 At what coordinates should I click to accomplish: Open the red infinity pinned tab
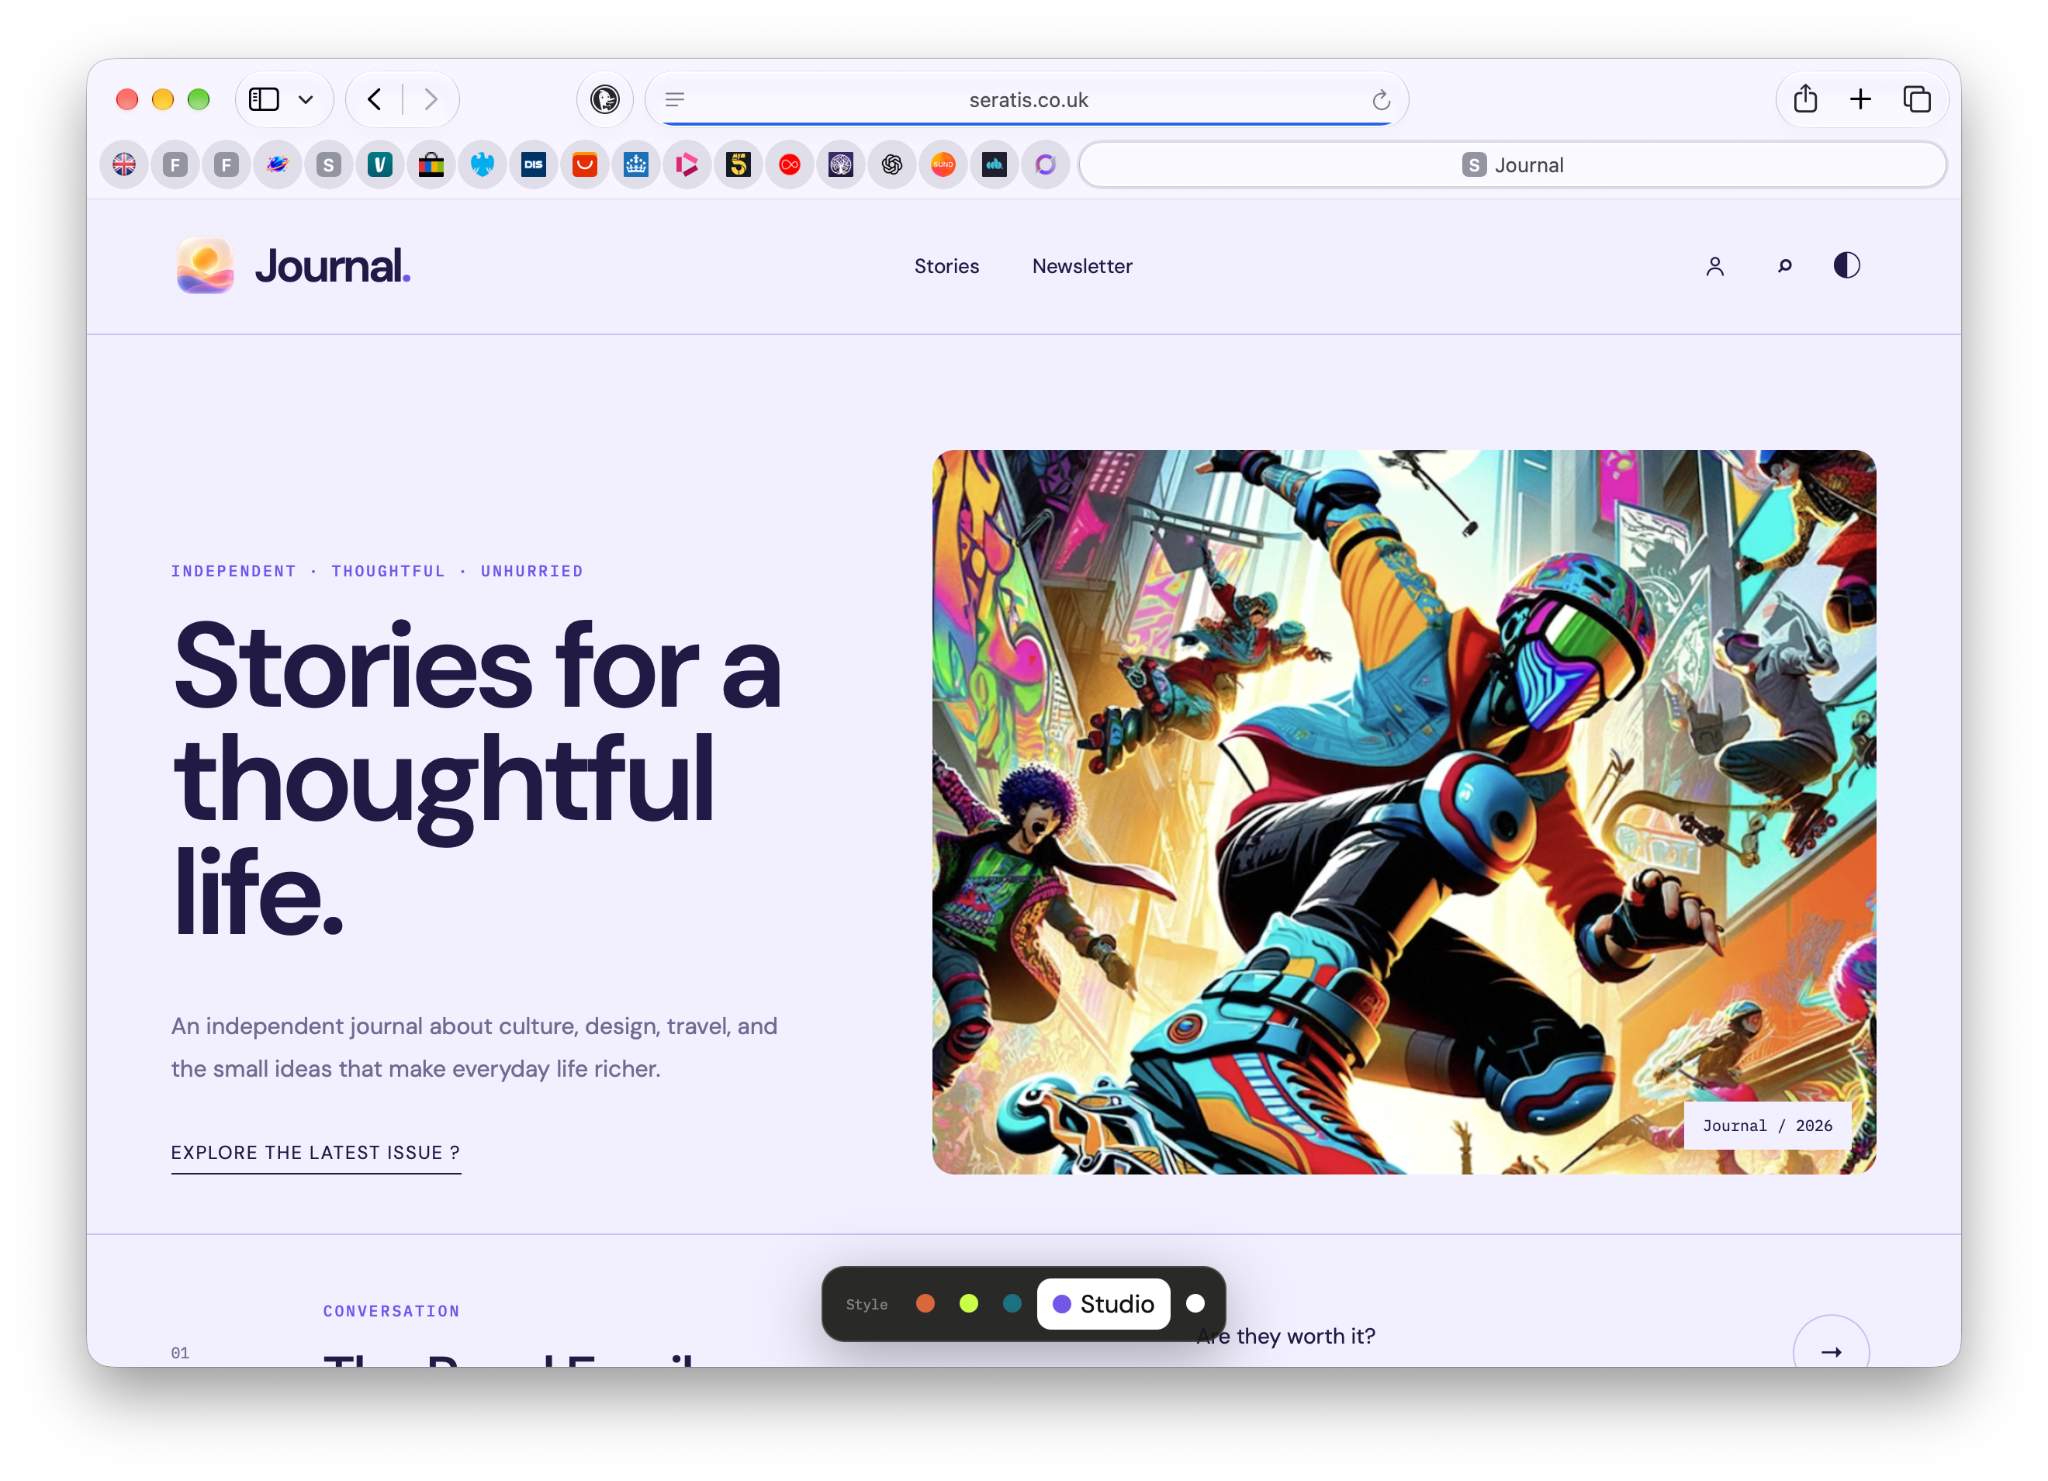click(x=790, y=165)
